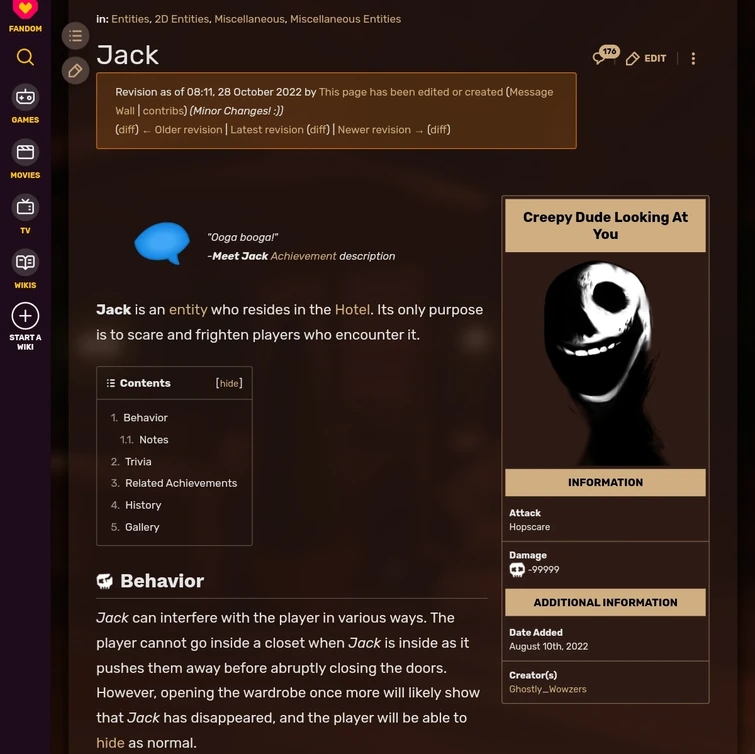Open the Latest revision link
This screenshot has width=755, height=754.
coord(267,130)
